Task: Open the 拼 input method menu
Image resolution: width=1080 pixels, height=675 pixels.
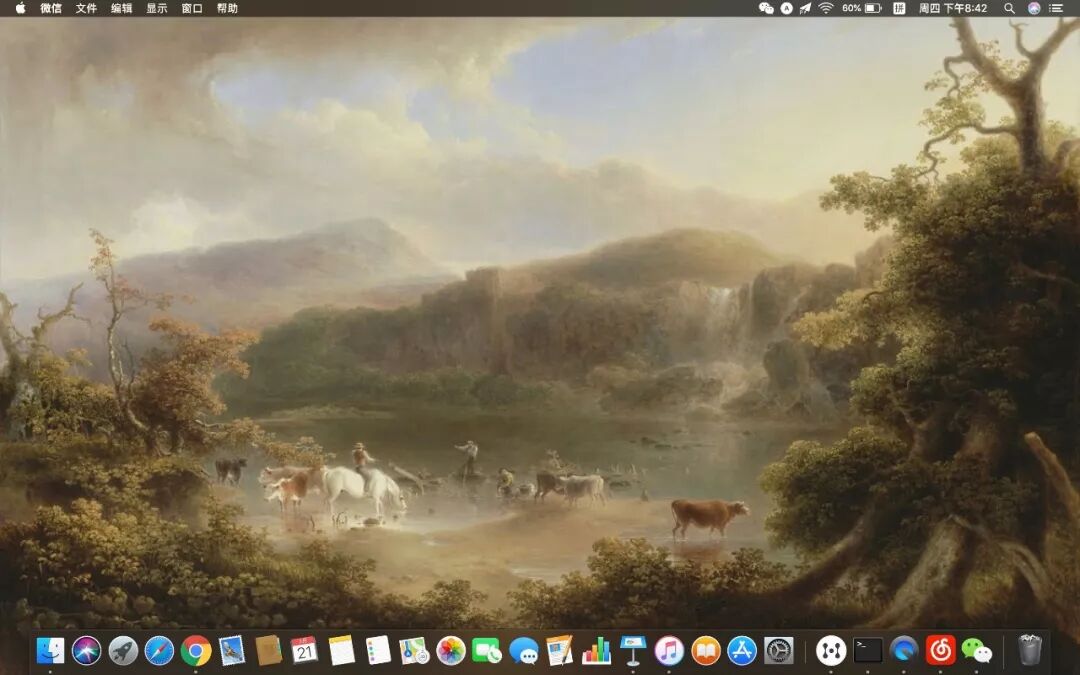Action: point(899,8)
